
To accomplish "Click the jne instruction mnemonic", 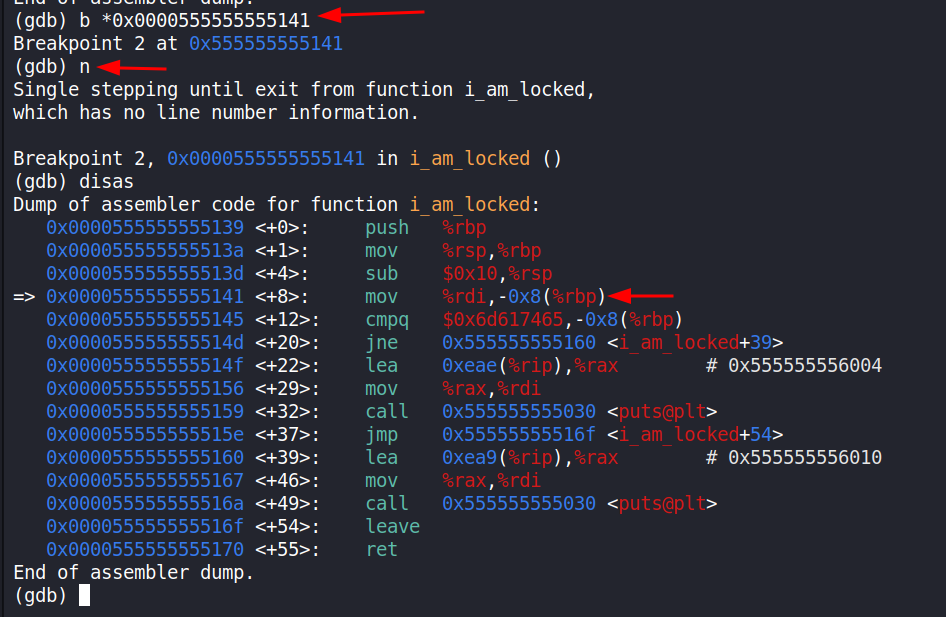I will click(381, 342).
